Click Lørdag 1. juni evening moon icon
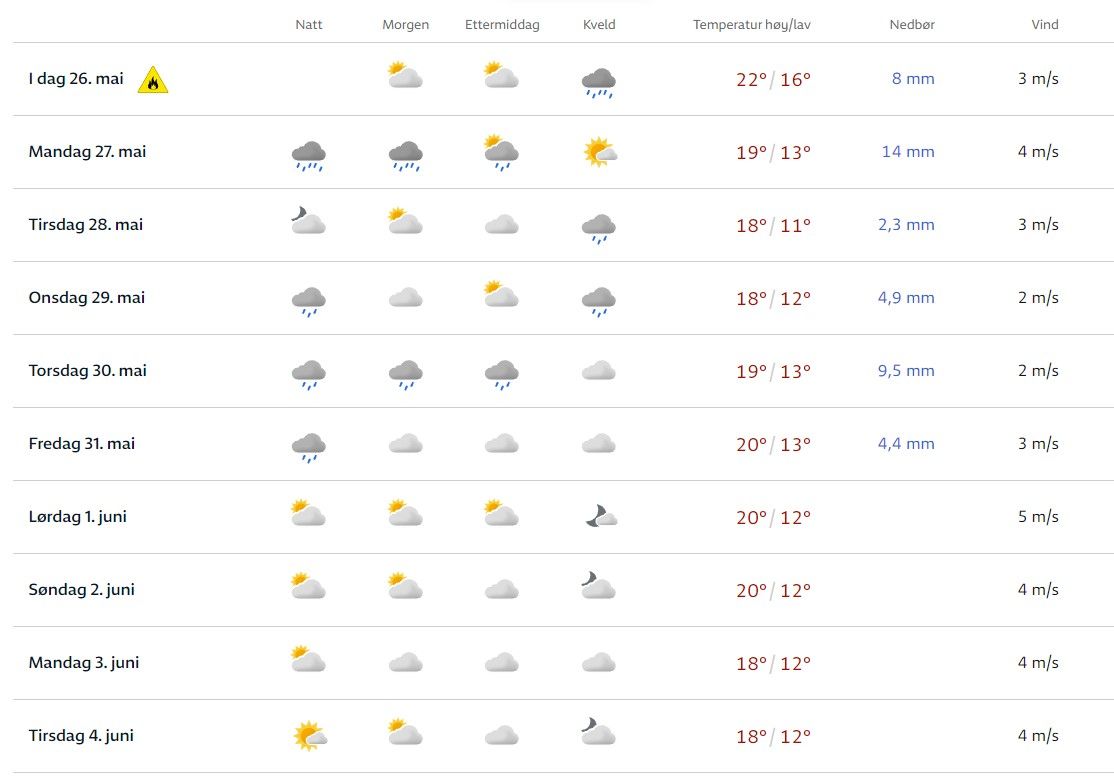 (600, 516)
